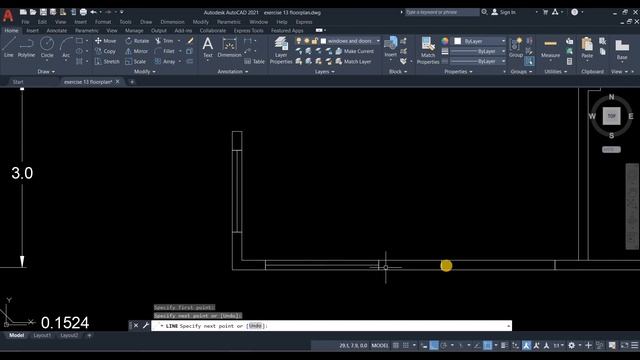This screenshot has width=640, height=360.
Task: Open the Parametric menu in menu bar
Action: click(x=229, y=22)
